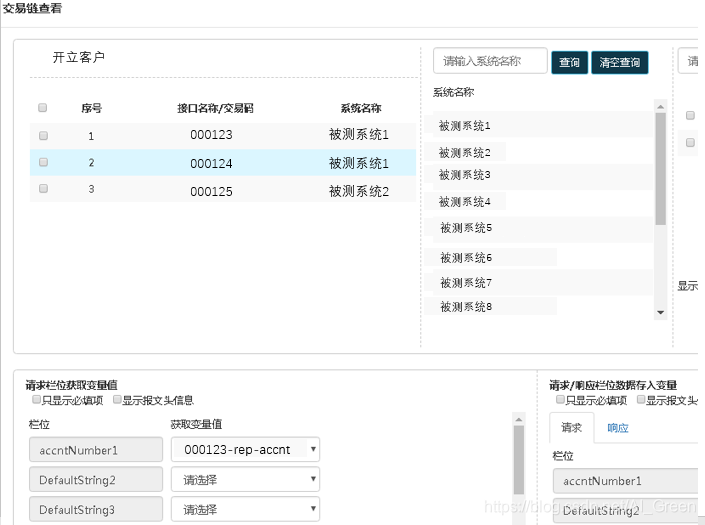Click request fields scrollbar up arrow
The height and width of the screenshot is (525, 705).
point(518,419)
